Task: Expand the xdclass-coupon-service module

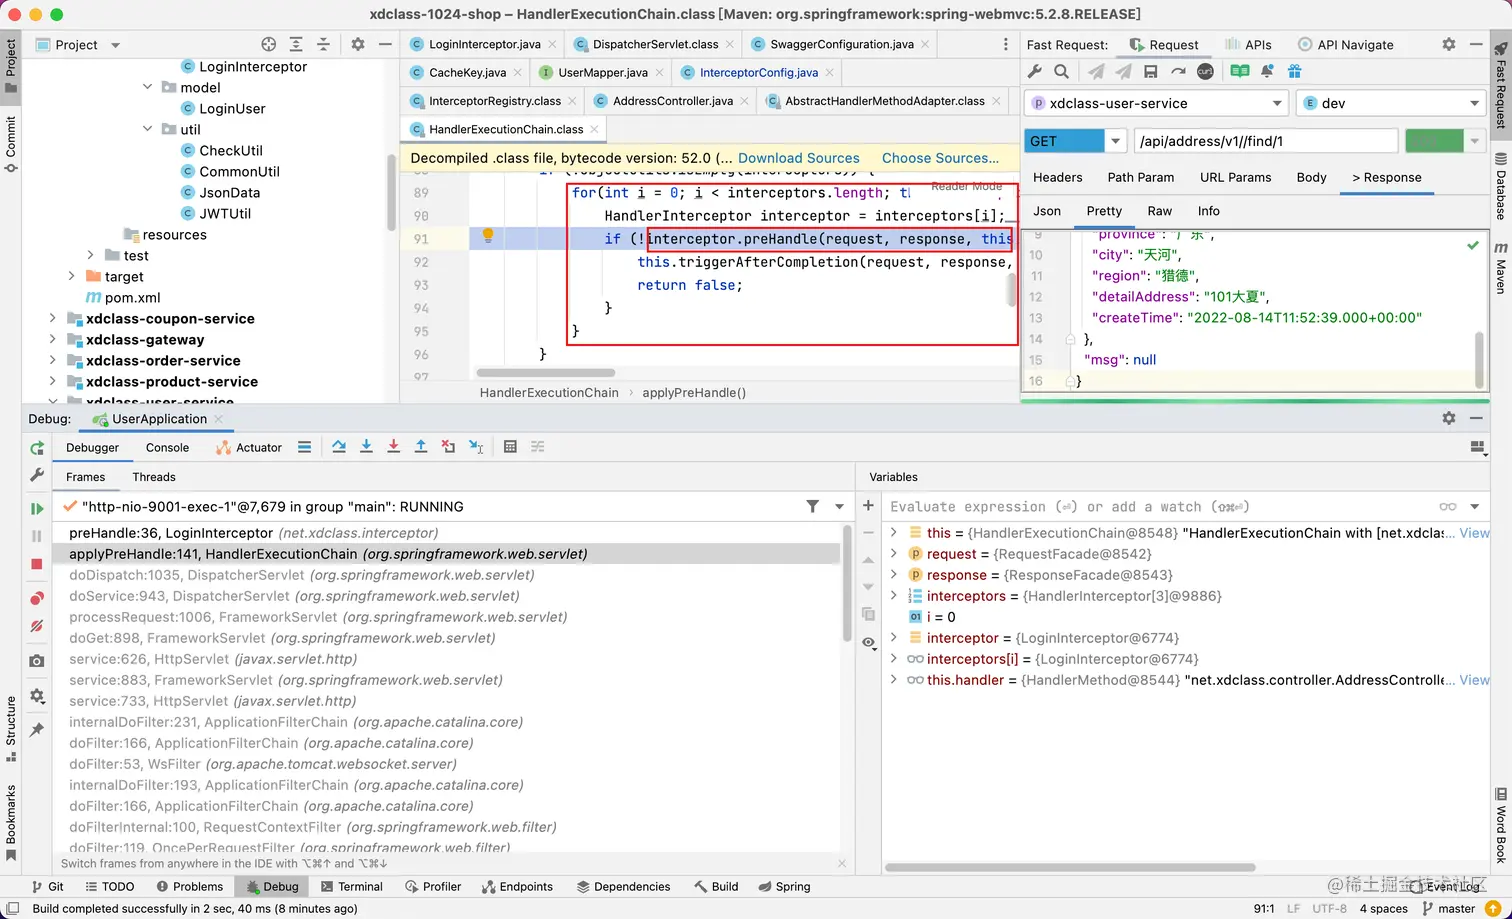Action: pyautogui.click(x=53, y=318)
